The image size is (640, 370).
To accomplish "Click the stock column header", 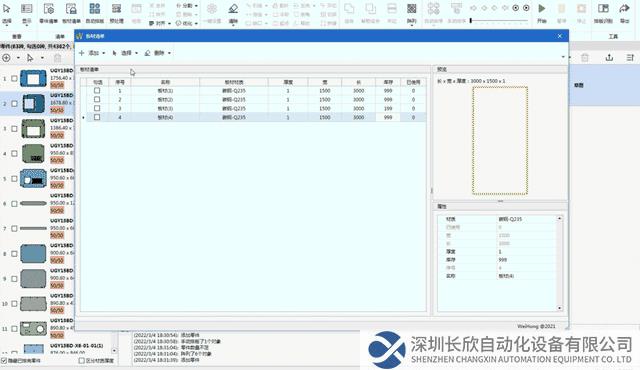I will 388,82.
